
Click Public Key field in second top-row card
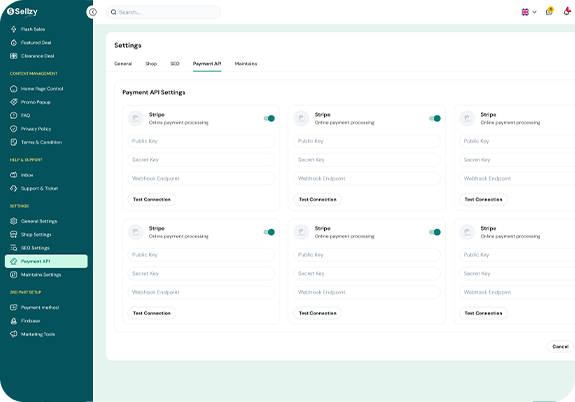pos(367,141)
